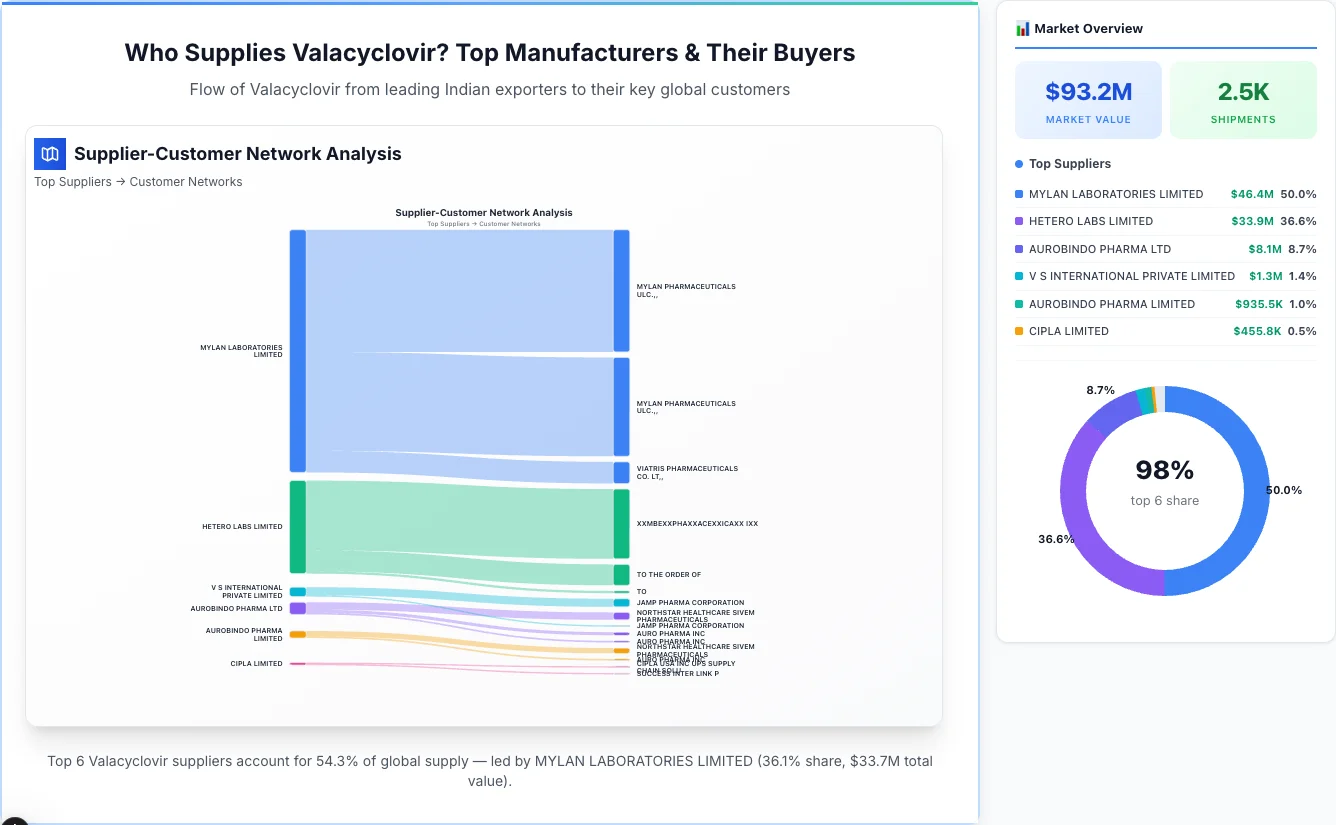Viewport: 1336px width, 825px height.
Task: Click the $46.4M value for MYLAN LABORATORIES
Action: tap(1252, 194)
